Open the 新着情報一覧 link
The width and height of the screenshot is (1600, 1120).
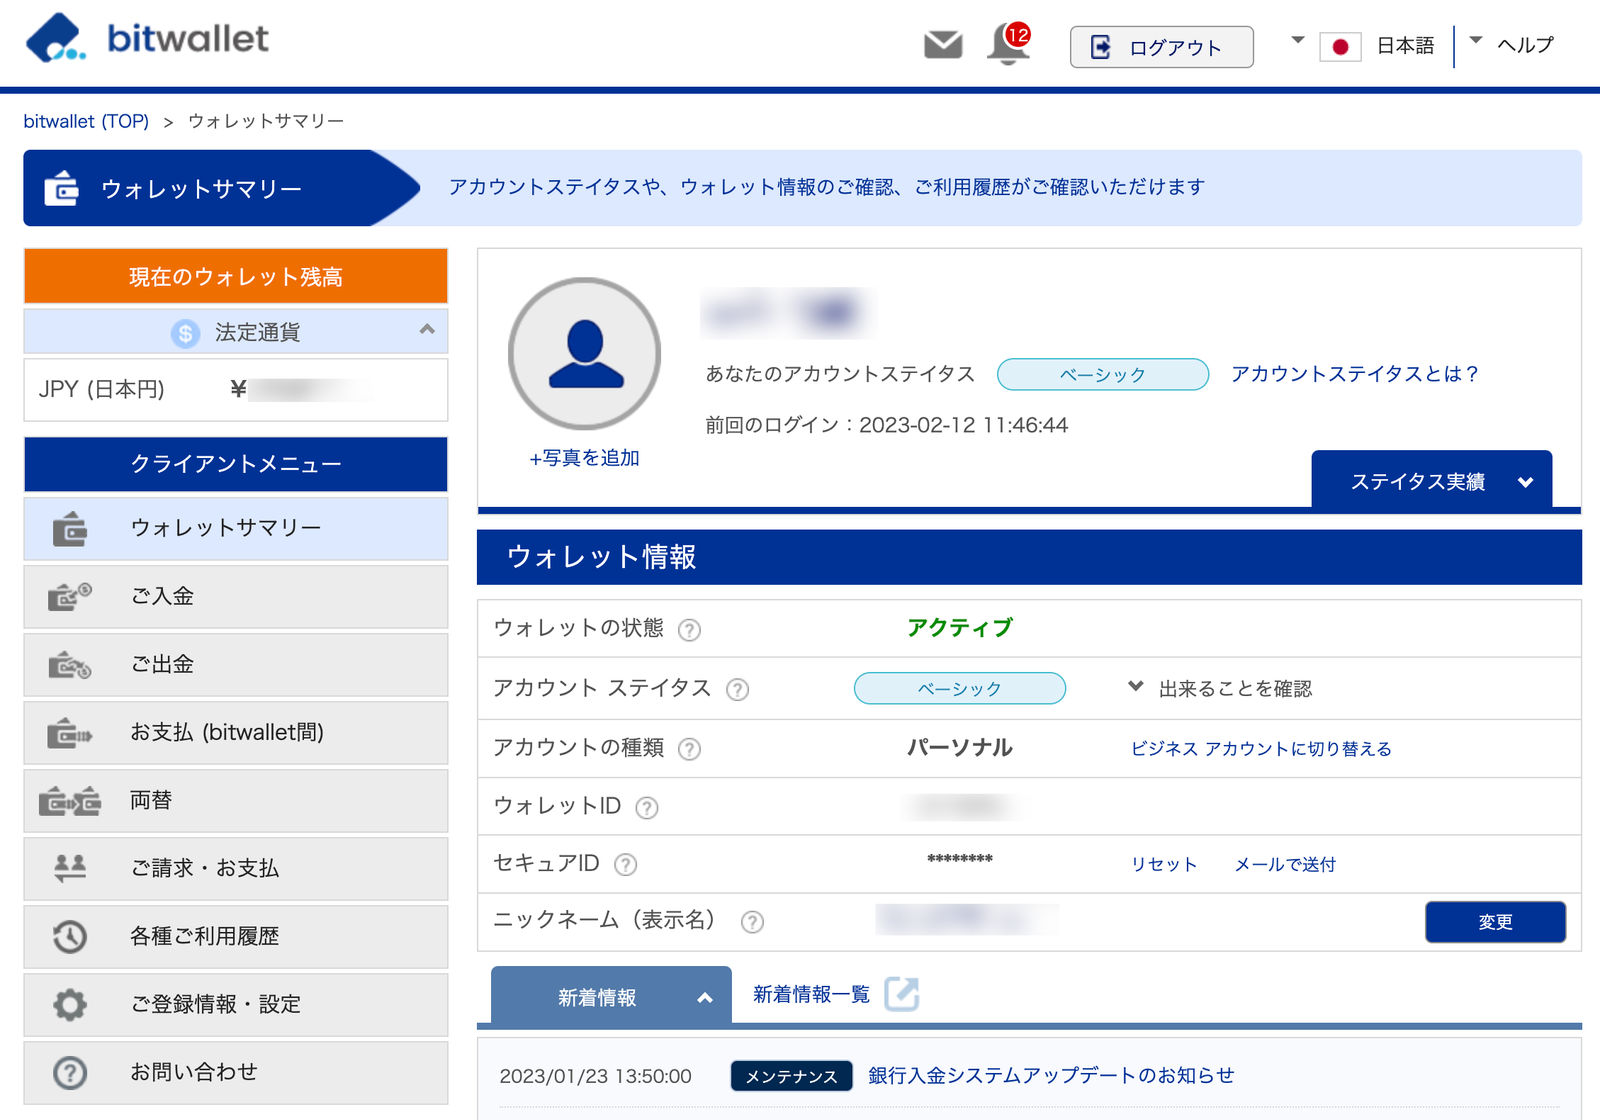pyautogui.click(x=811, y=994)
